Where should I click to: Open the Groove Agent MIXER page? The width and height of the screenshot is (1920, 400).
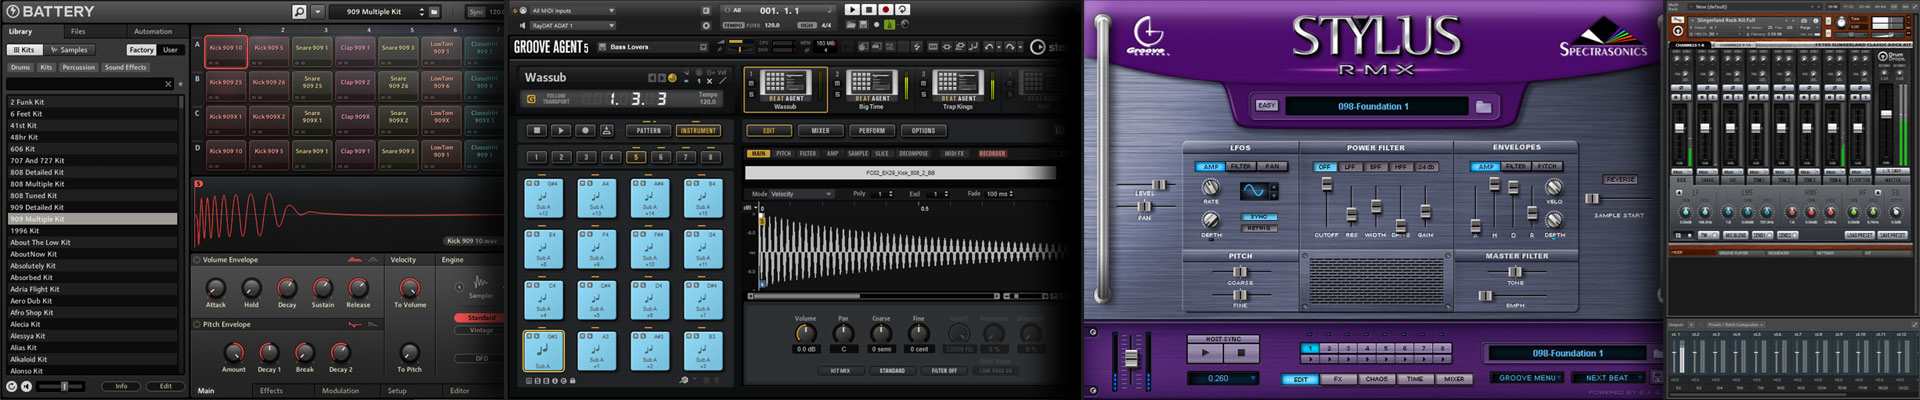tap(820, 131)
